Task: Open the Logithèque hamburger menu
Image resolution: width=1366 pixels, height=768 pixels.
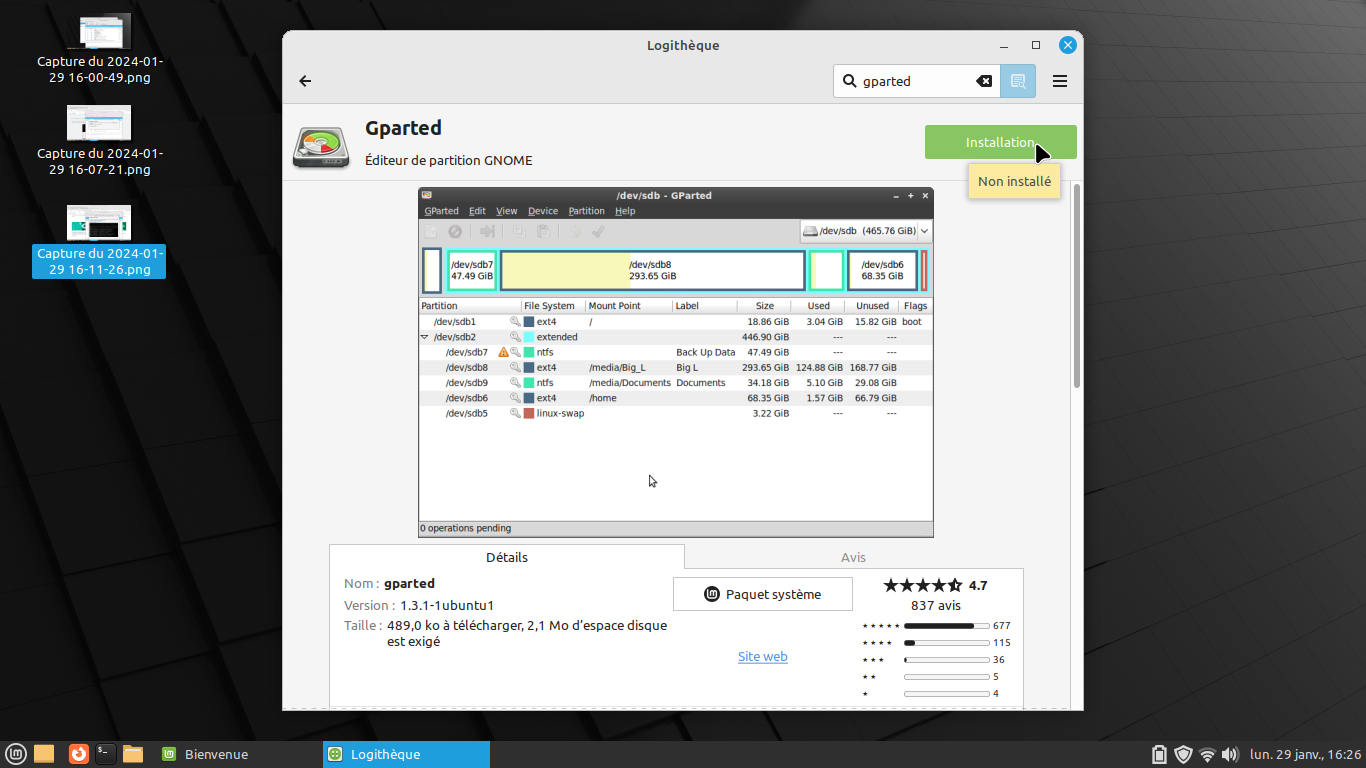Action: pyautogui.click(x=1060, y=81)
